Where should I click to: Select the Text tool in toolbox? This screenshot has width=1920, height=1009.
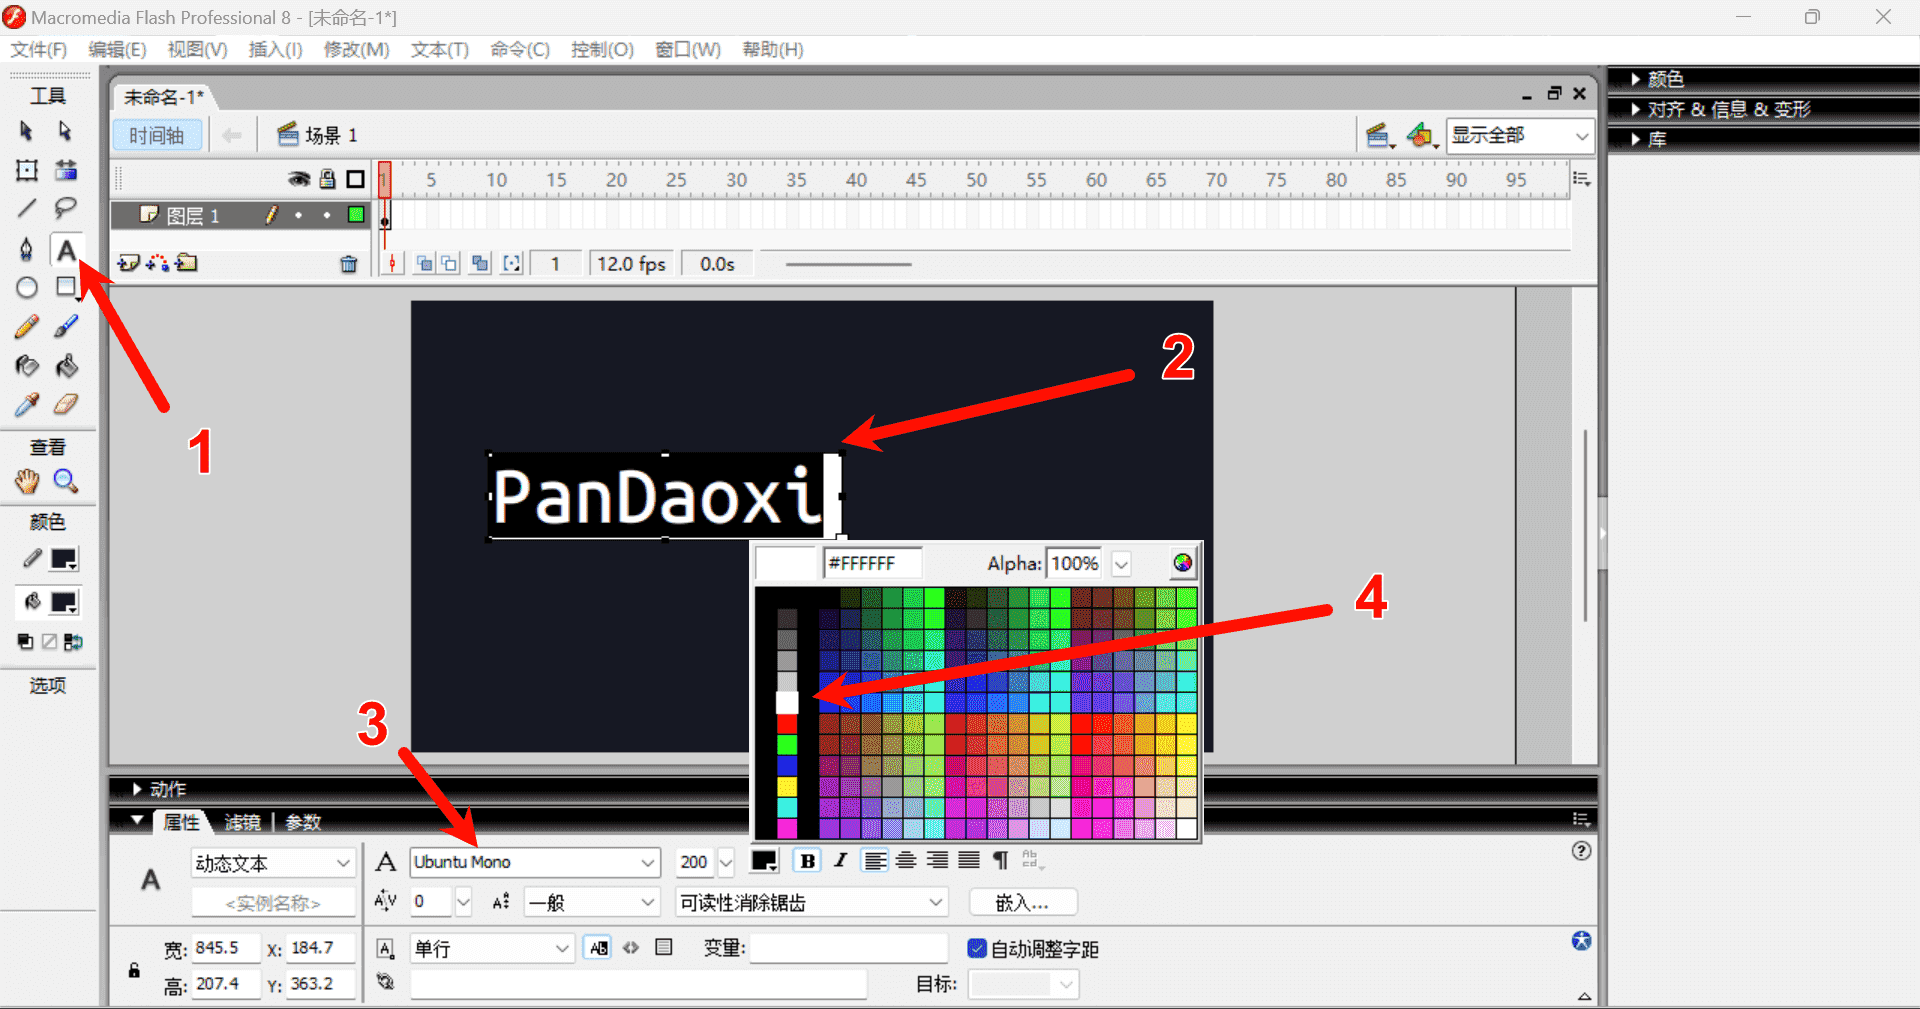click(x=66, y=249)
